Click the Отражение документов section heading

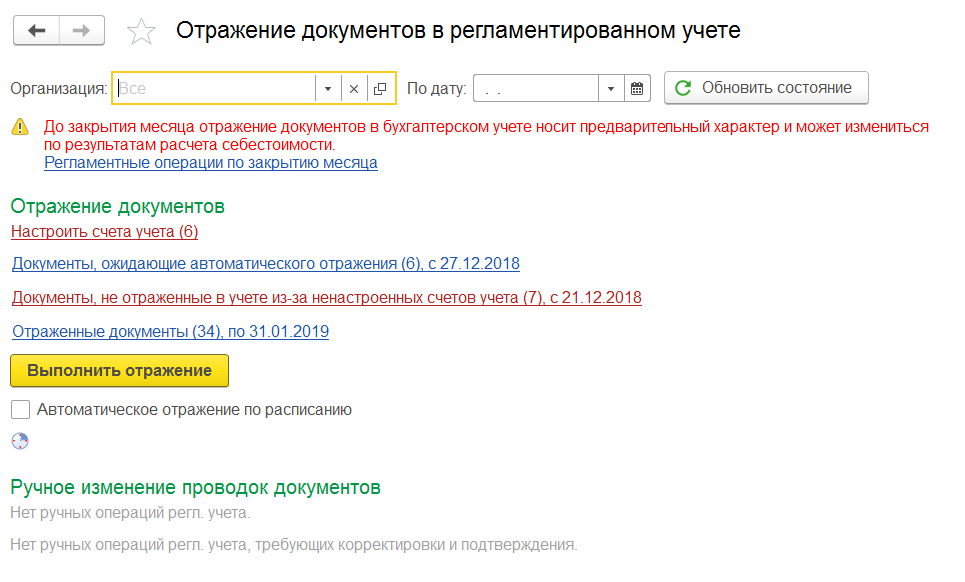(x=118, y=206)
